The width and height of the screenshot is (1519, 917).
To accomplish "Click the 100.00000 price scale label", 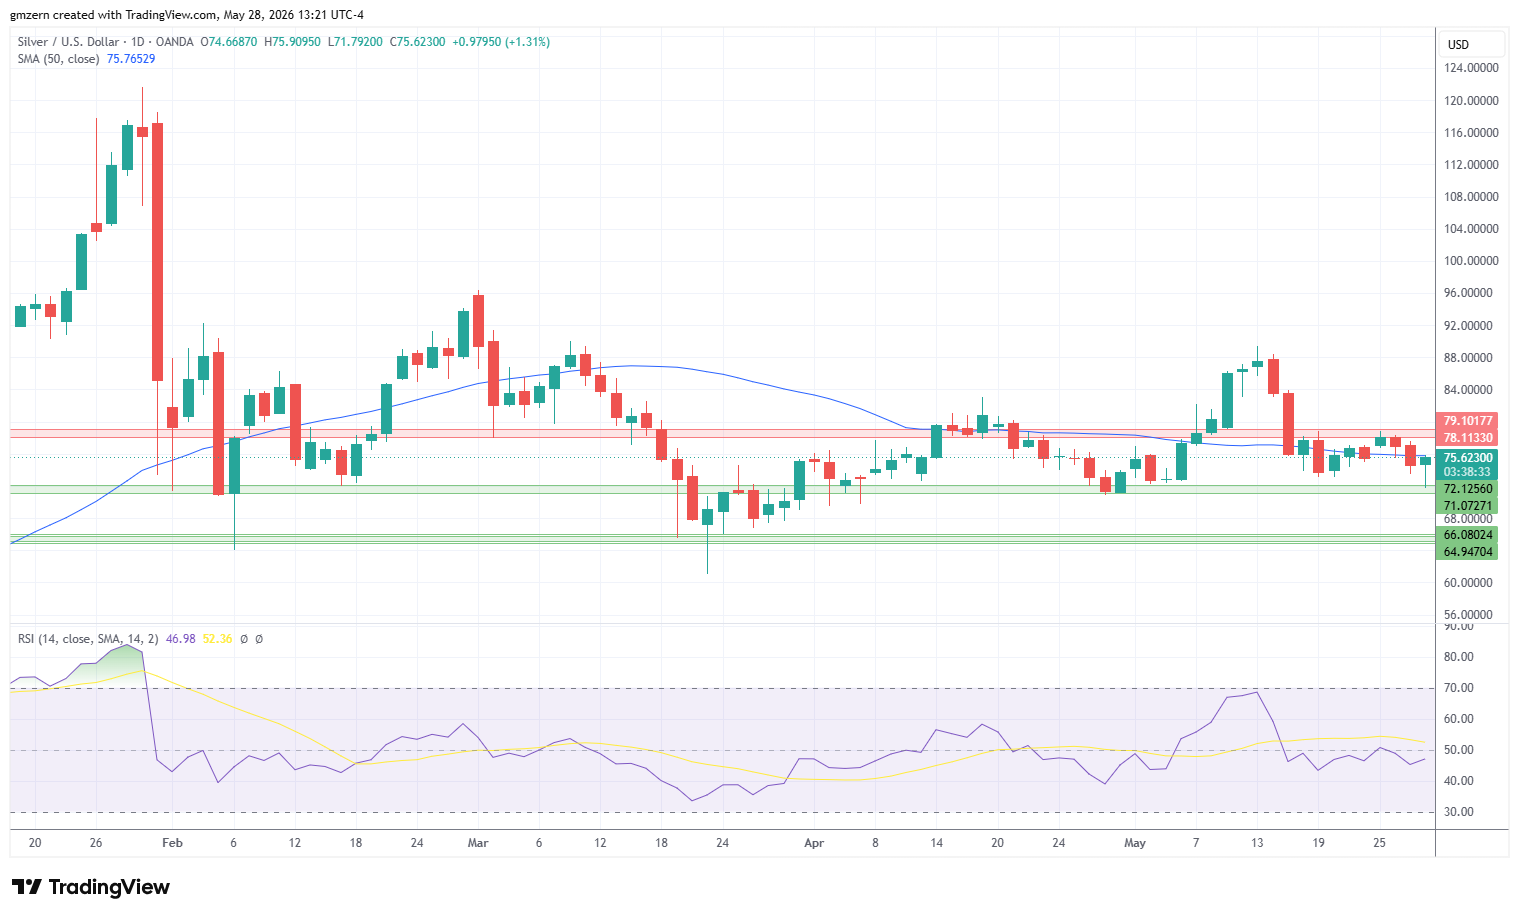I will click(1471, 261).
